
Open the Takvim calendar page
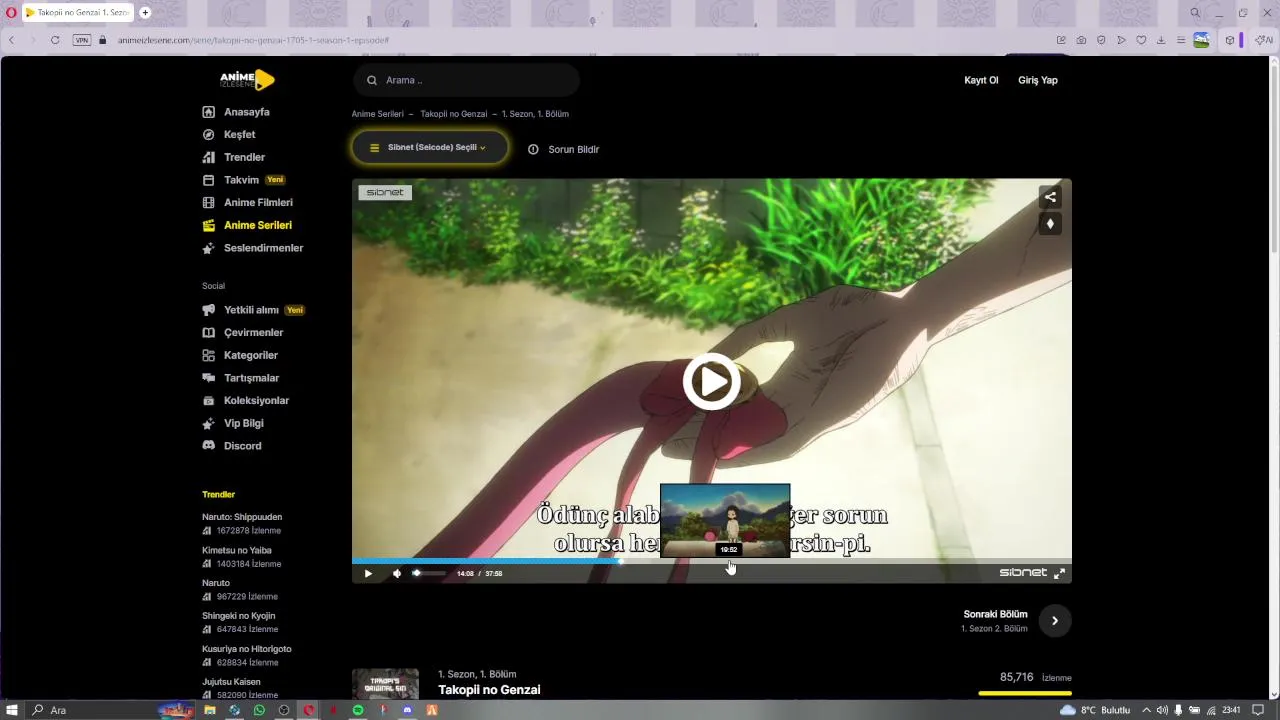pyautogui.click(x=244, y=180)
